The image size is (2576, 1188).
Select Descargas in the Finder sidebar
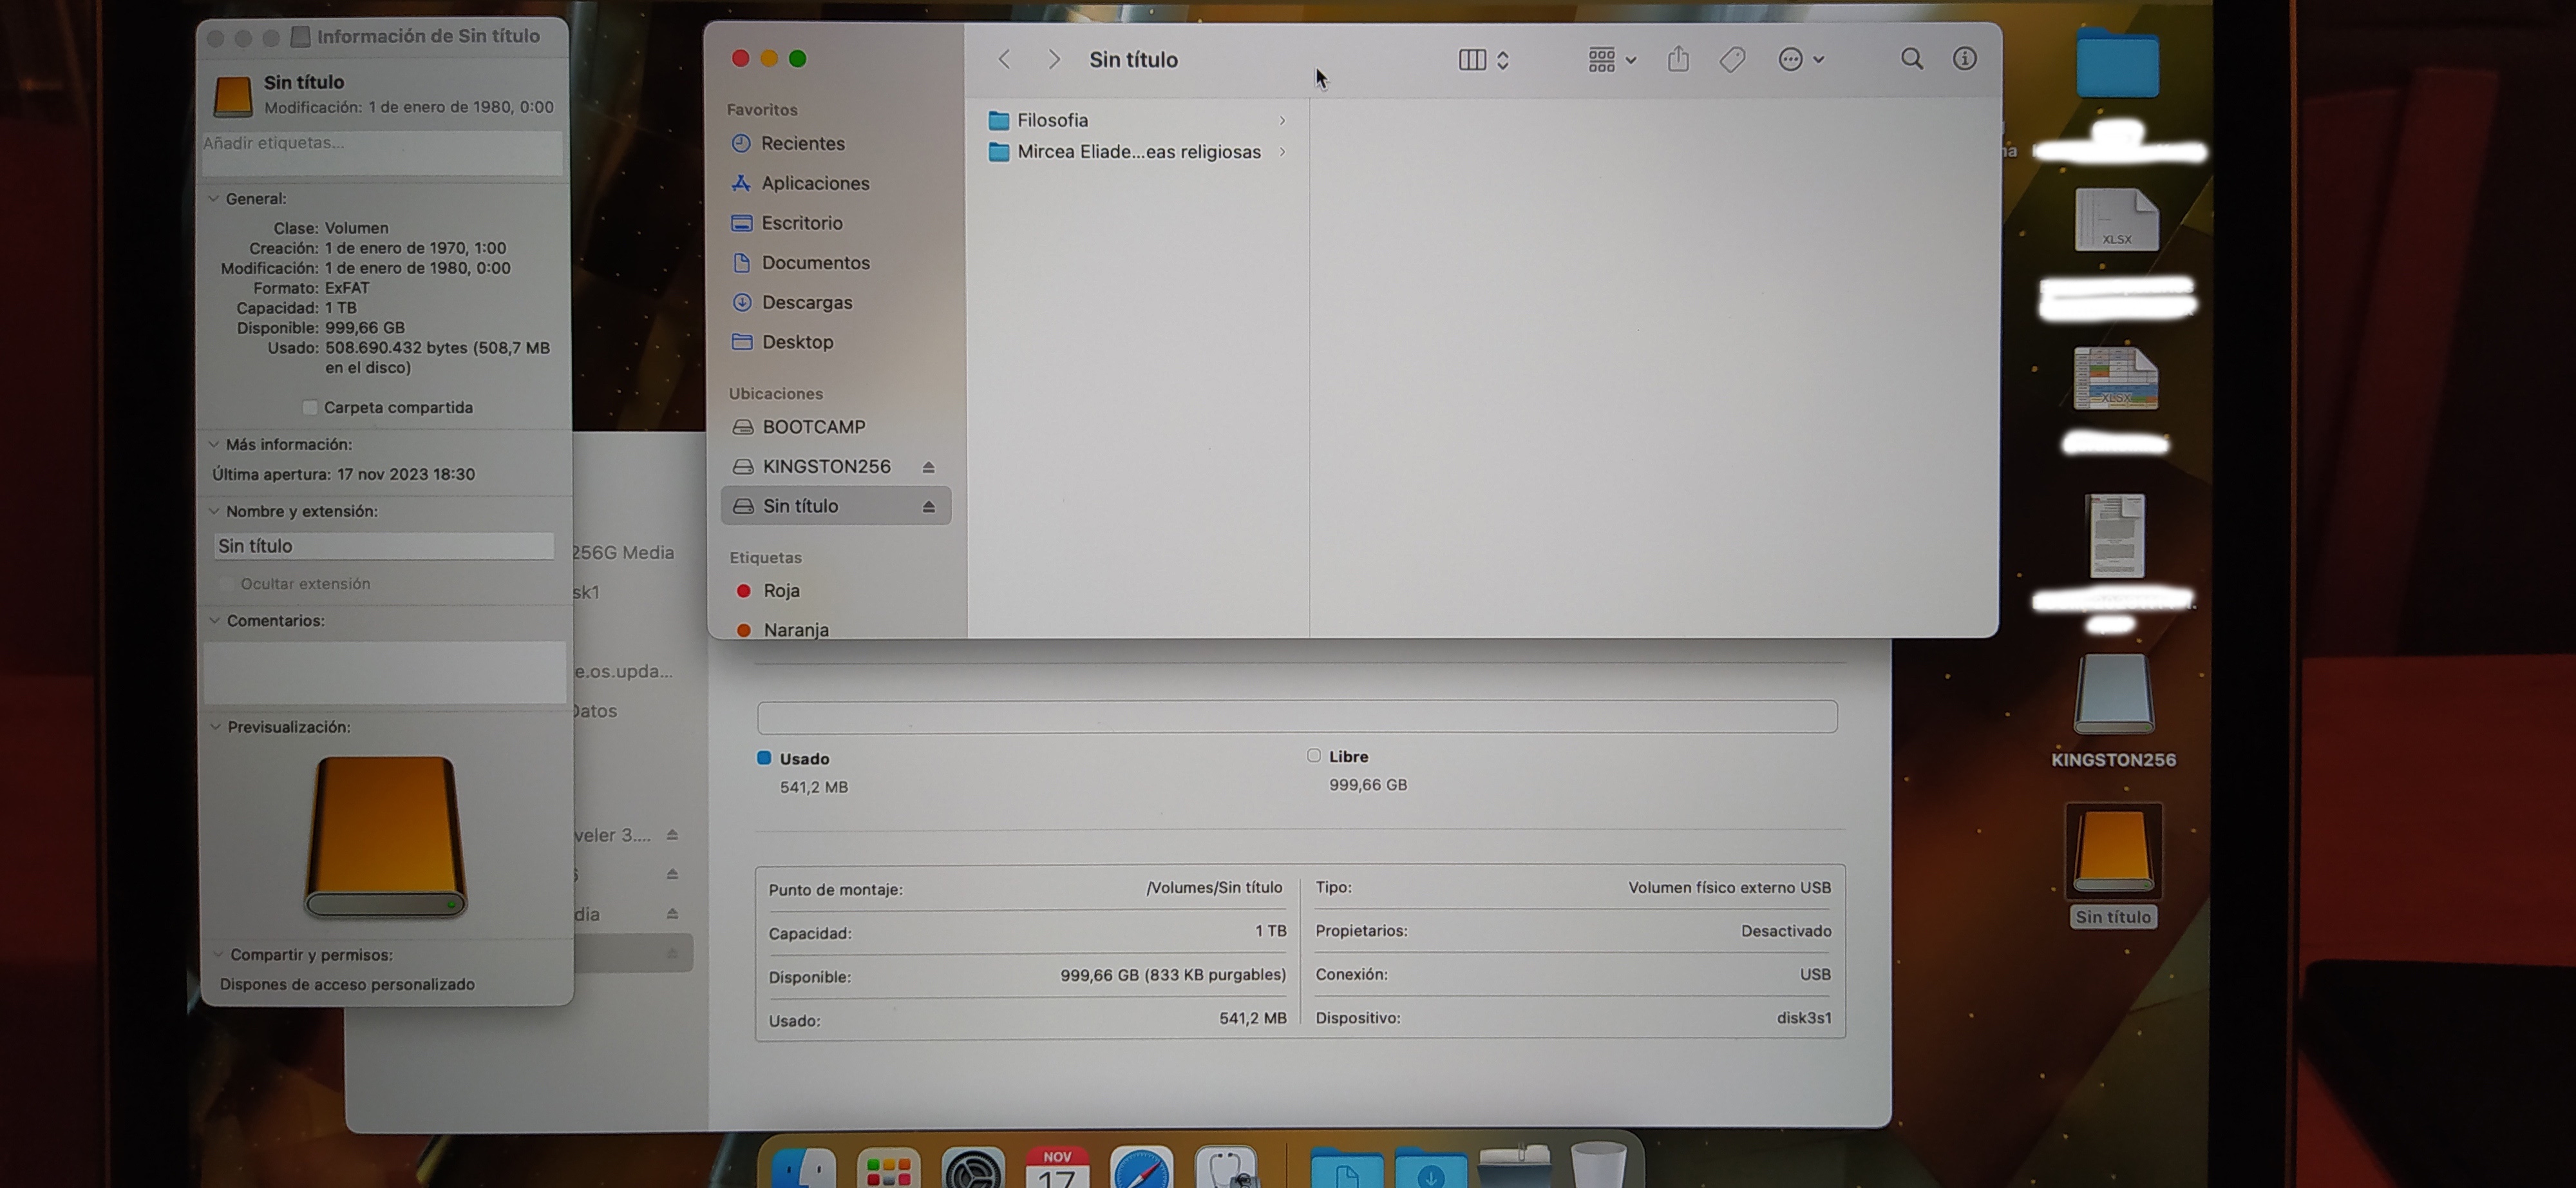806,302
